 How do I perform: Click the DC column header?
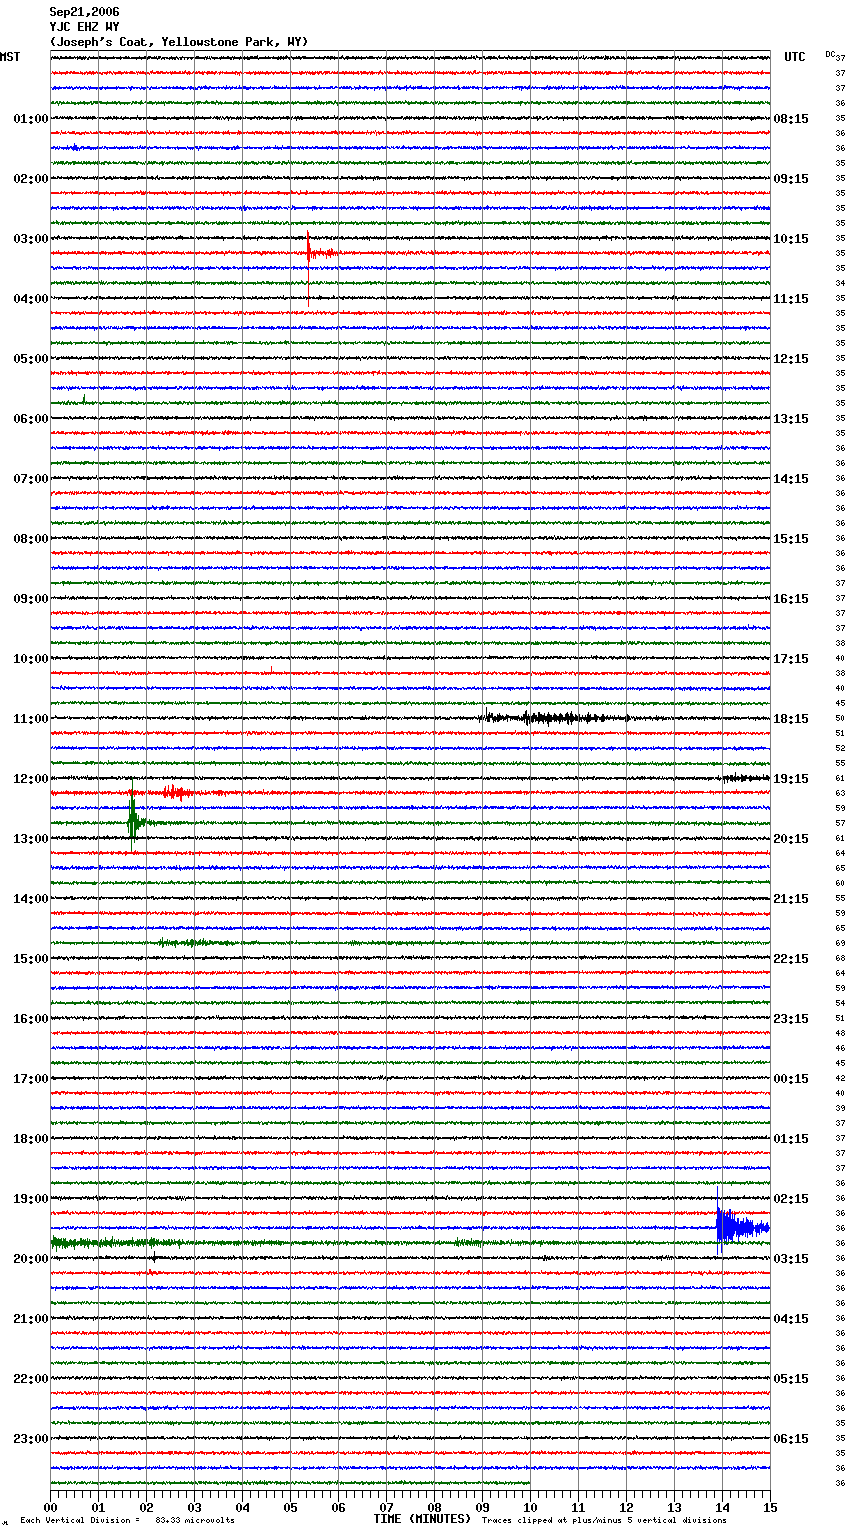tap(830, 54)
